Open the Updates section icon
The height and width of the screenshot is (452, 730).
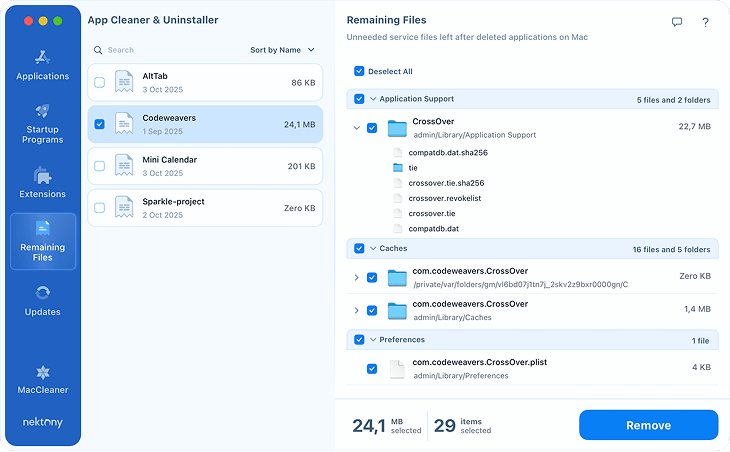43,293
